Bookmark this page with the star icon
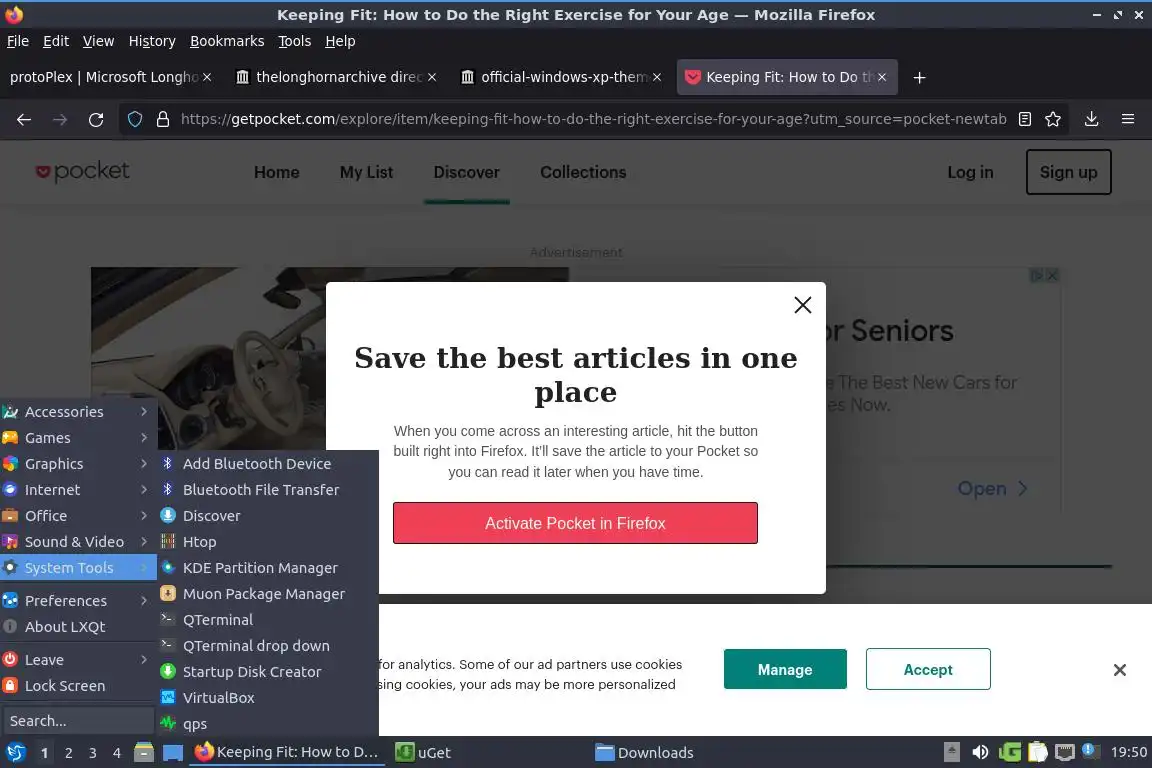This screenshot has height=768, width=1152. [x=1053, y=119]
